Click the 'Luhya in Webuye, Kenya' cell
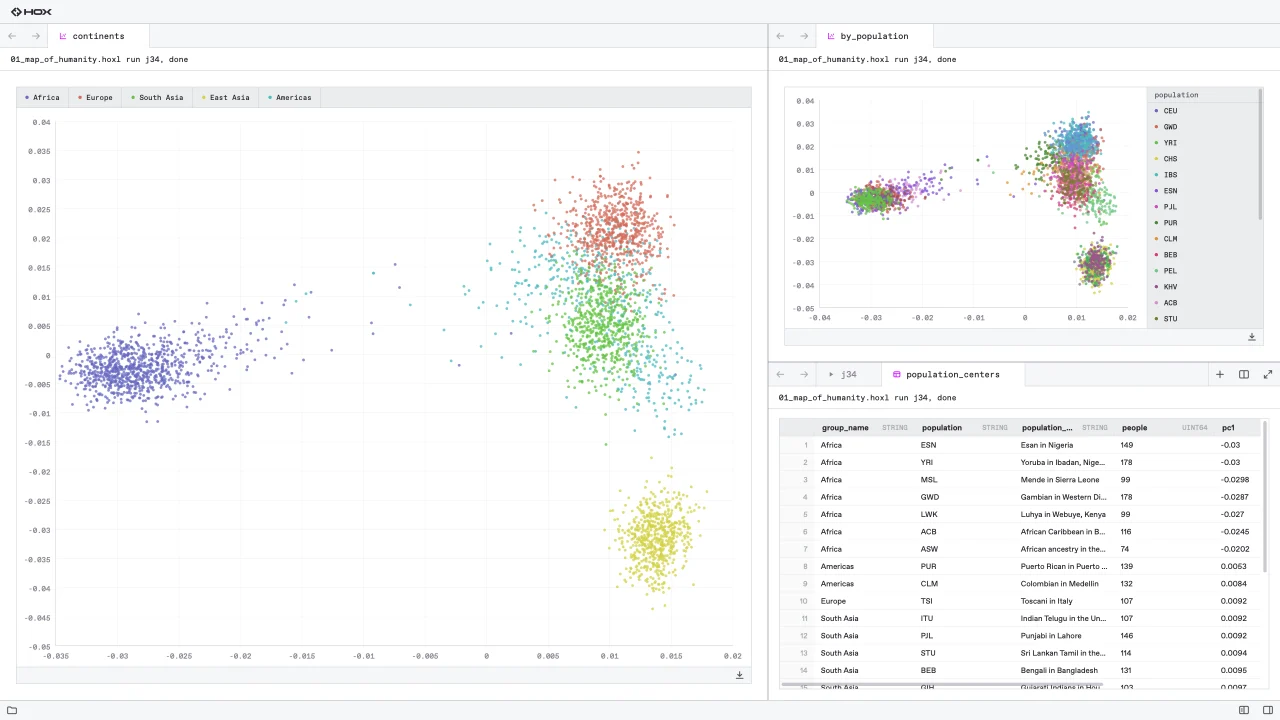Image resolution: width=1280 pixels, height=720 pixels. coord(1065,514)
